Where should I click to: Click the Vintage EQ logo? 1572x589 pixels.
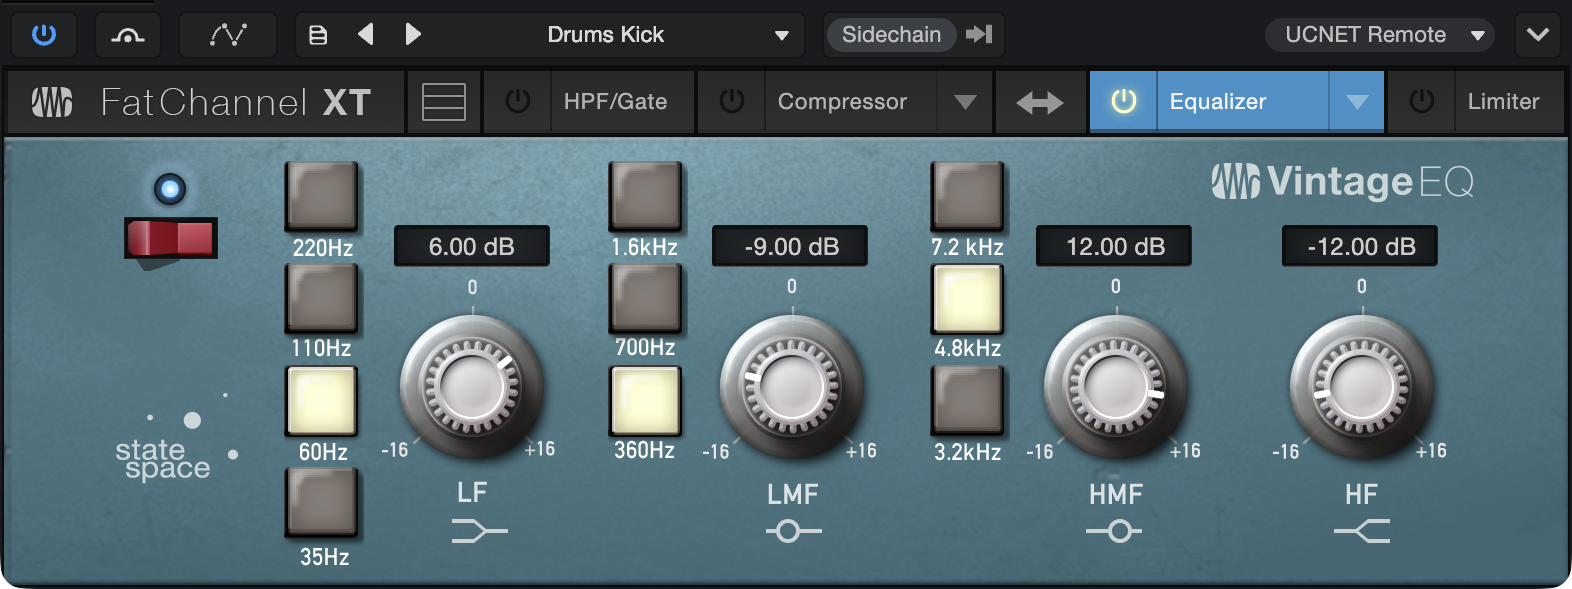click(x=1343, y=182)
